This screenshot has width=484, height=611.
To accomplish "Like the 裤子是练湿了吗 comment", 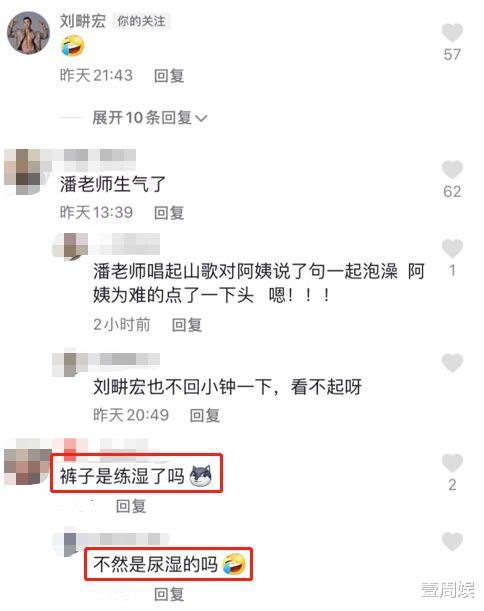I will click(452, 463).
